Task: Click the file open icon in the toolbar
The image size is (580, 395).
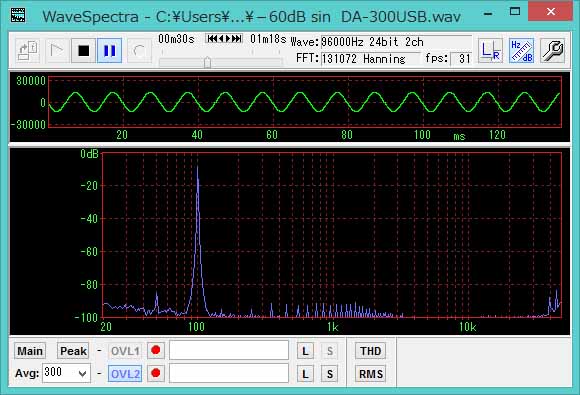Action: [x=28, y=51]
